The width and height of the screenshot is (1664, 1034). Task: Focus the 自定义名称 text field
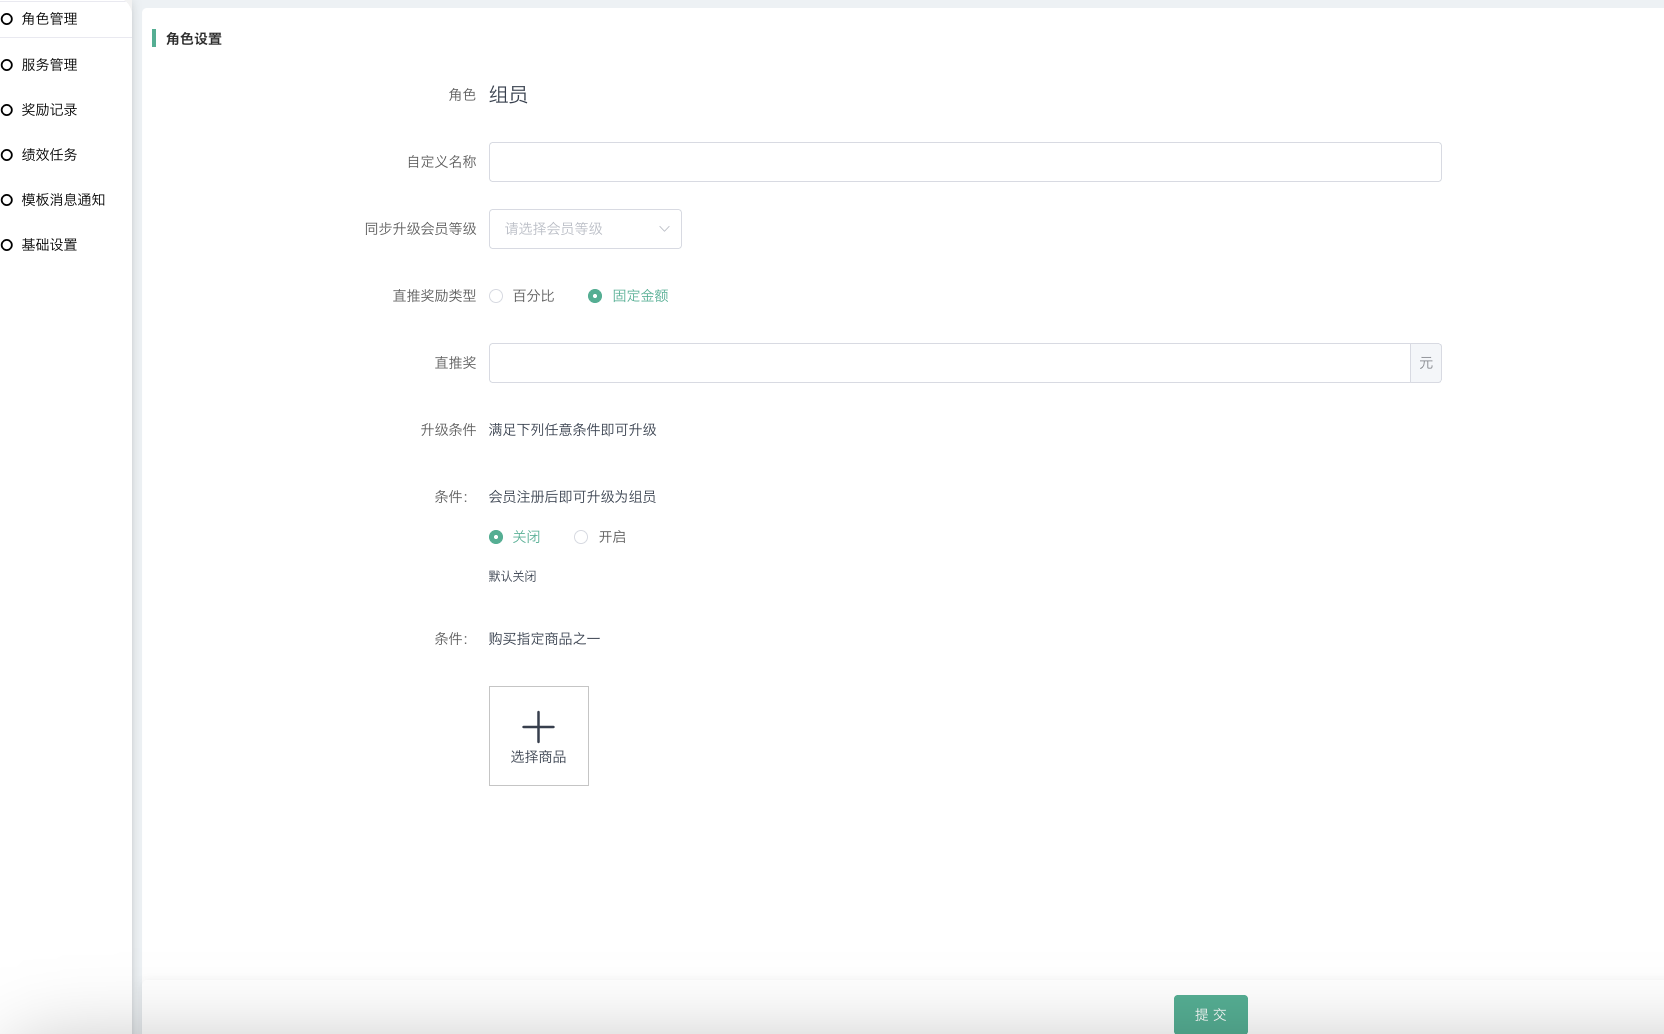tap(964, 162)
